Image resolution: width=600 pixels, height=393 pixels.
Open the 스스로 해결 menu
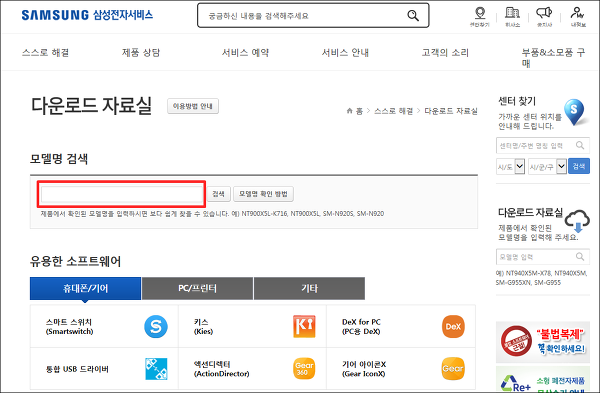(46, 52)
